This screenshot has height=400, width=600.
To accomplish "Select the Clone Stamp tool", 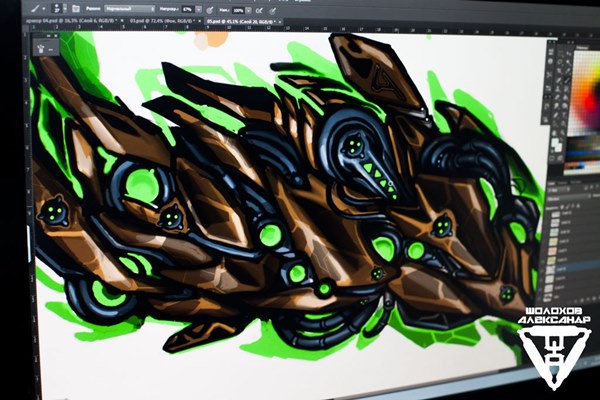I will [558, 89].
